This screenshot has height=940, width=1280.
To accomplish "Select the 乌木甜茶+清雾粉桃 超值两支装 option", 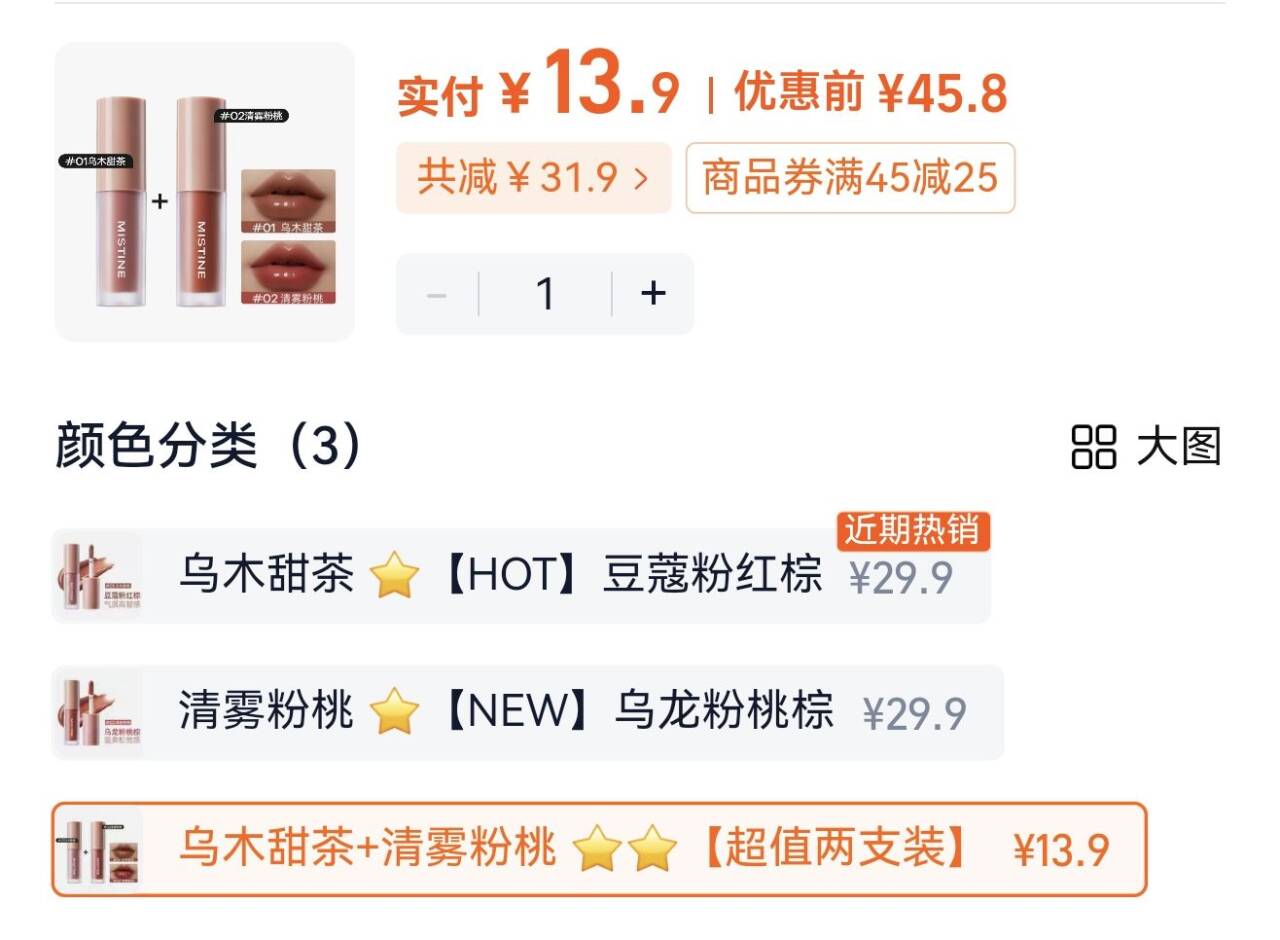I will [599, 849].
